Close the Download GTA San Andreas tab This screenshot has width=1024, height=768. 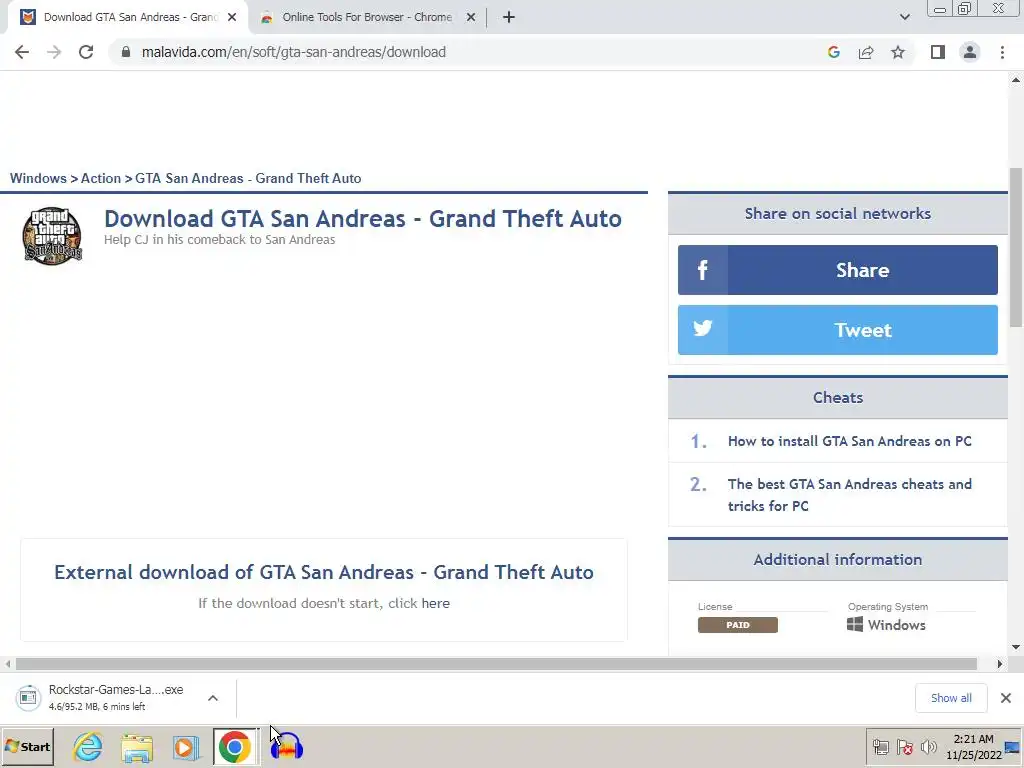click(x=232, y=18)
